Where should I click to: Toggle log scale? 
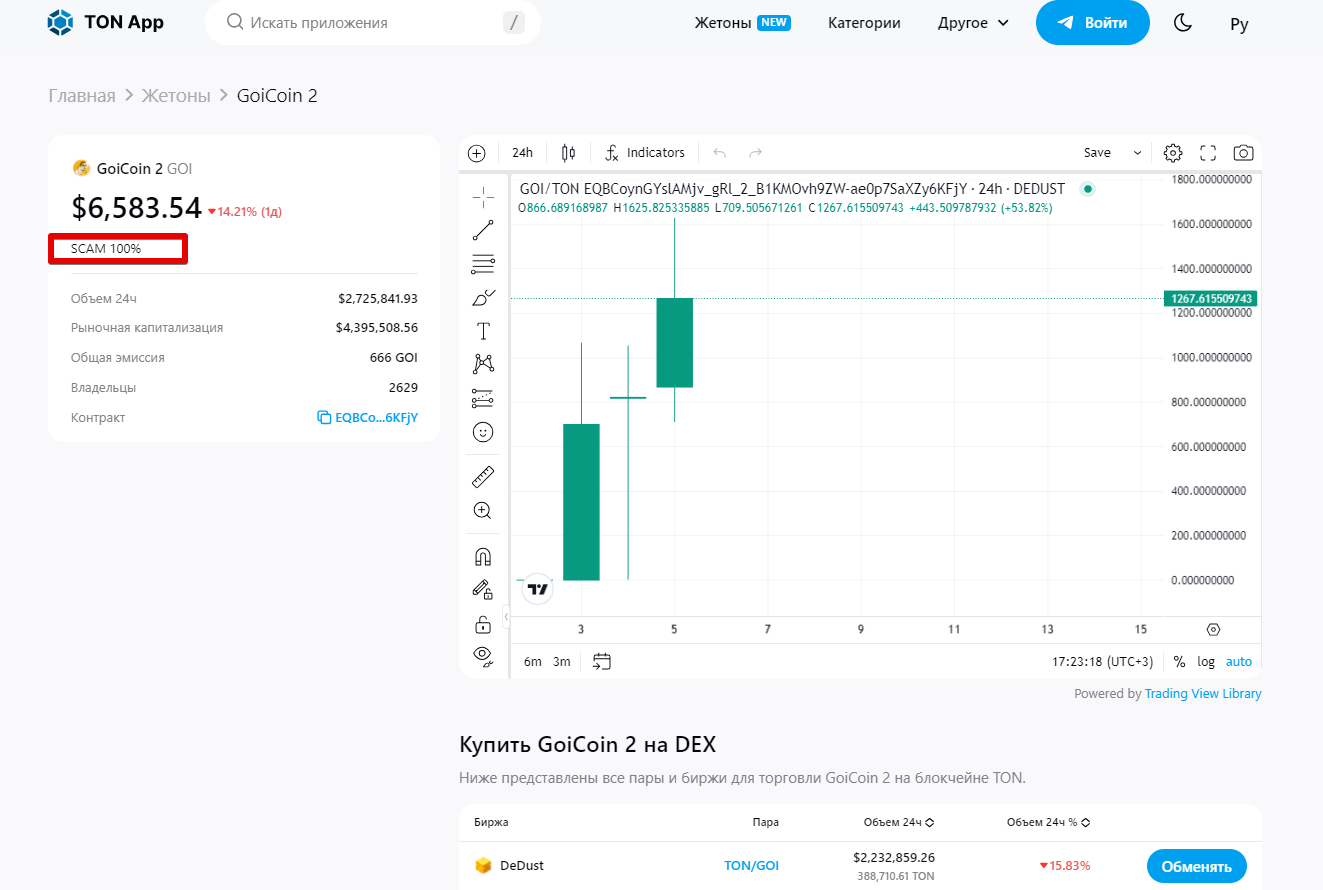point(1206,662)
